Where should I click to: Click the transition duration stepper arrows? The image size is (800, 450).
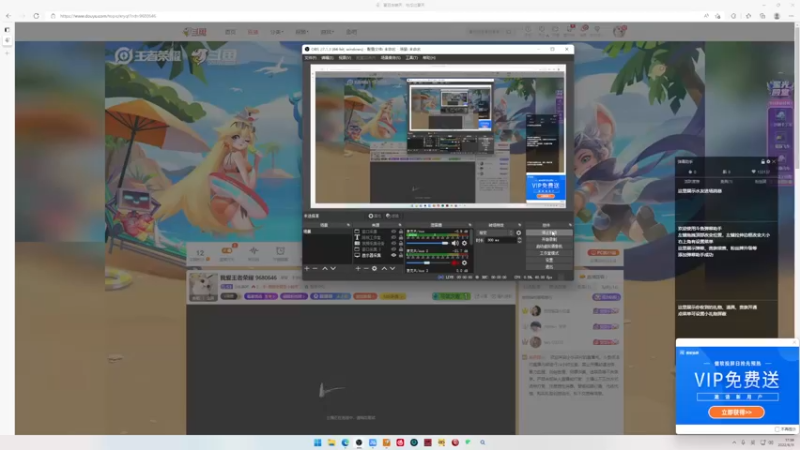pyautogui.click(x=519, y=240)
